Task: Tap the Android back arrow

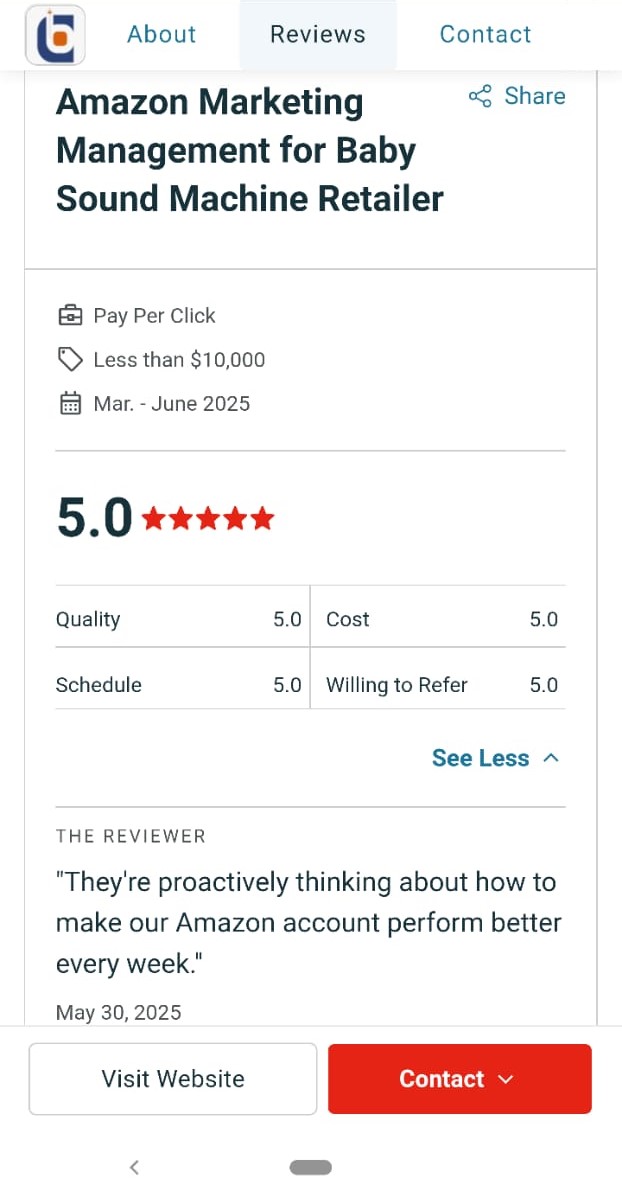Action: tap(134, 1167)
